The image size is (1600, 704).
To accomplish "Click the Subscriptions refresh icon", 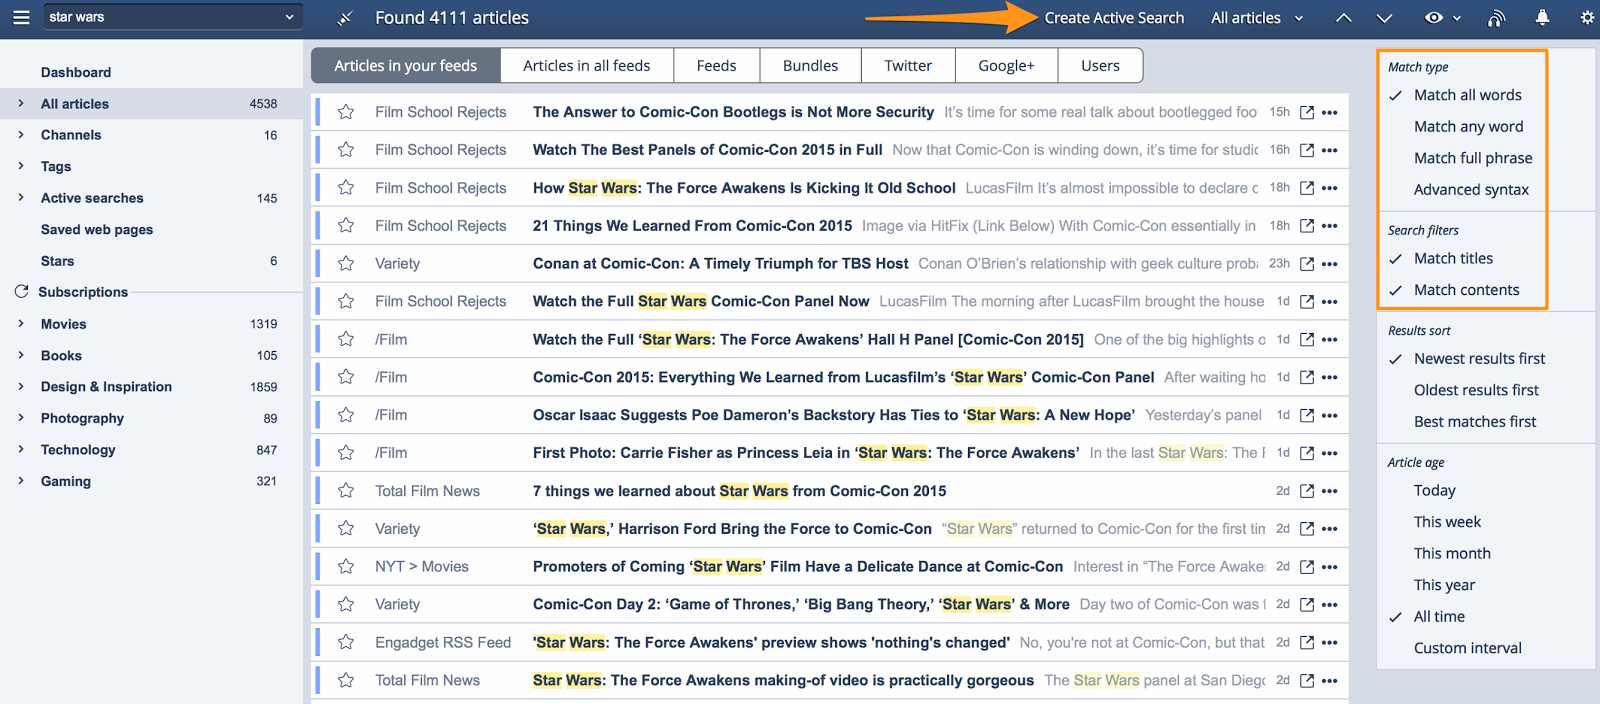I will (x=21, y=292).
